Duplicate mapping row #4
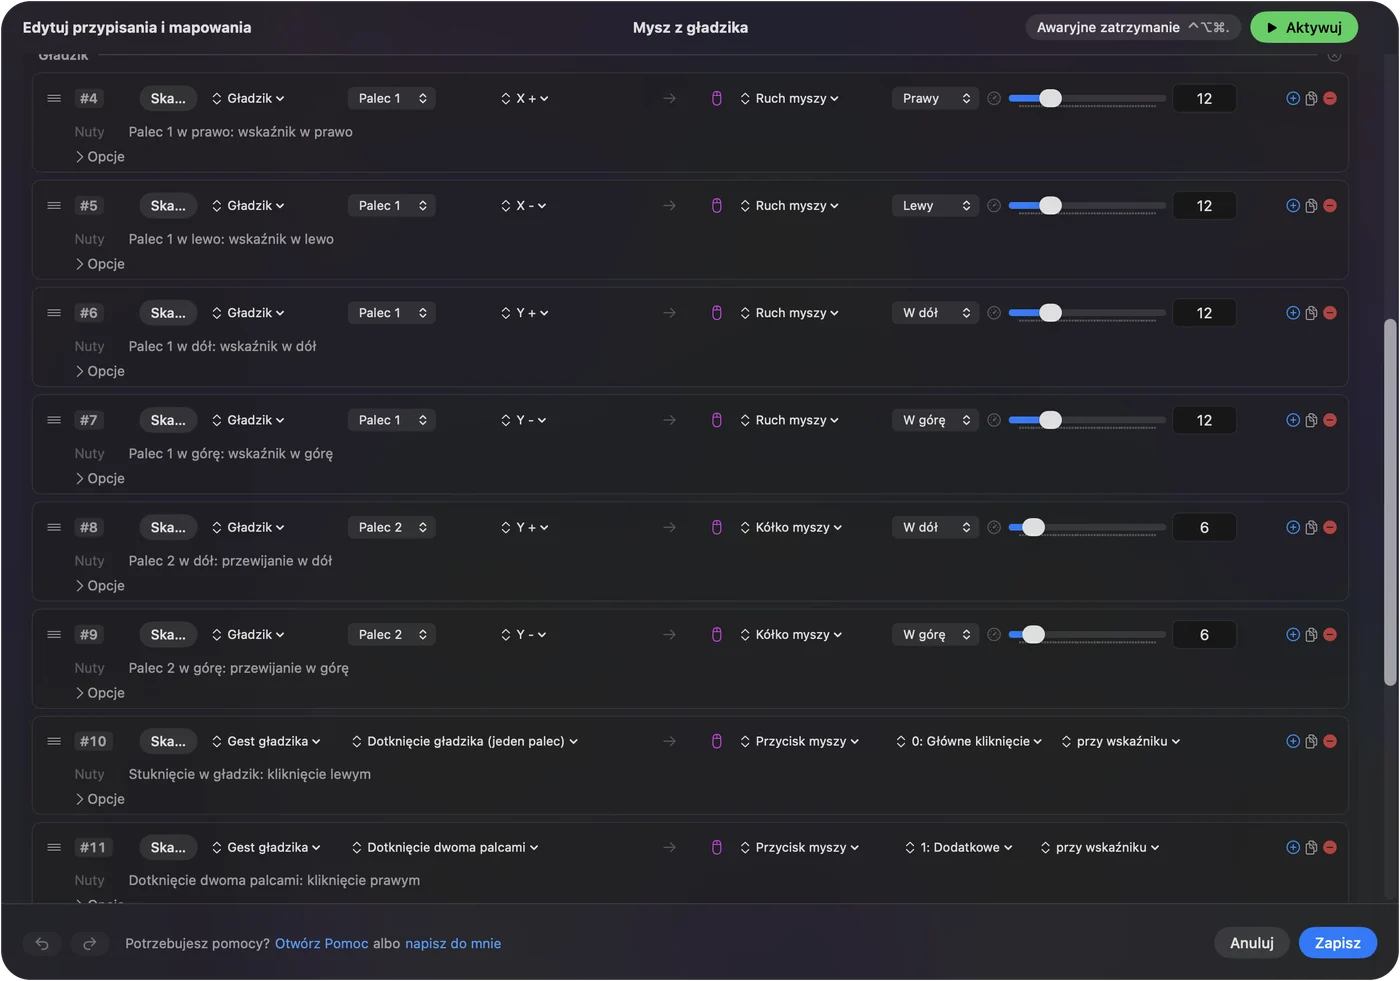The height and width of the screenshot is (981, 1400). (x=1311, y=98)
